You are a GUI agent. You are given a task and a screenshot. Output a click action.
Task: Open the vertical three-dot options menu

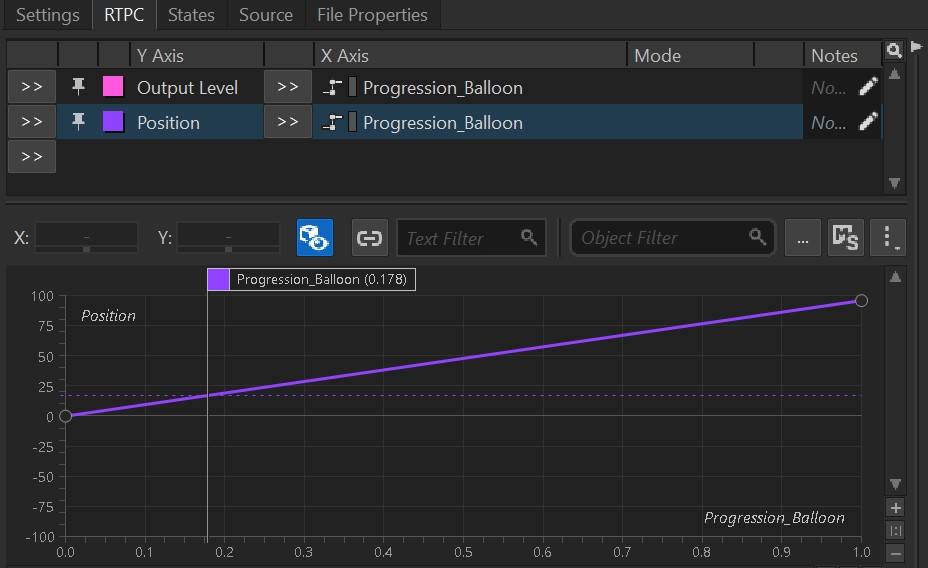[887, 238]
